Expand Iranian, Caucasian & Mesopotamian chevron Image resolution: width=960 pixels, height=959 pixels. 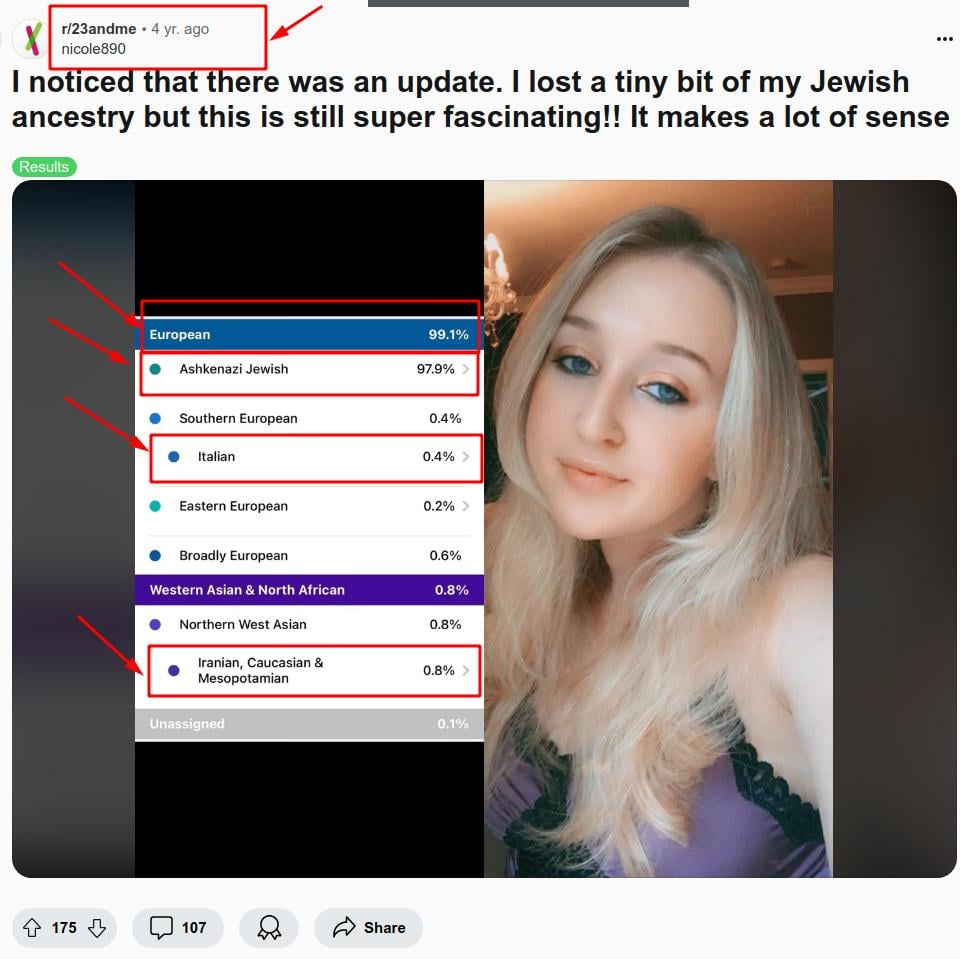pos(466,670)
